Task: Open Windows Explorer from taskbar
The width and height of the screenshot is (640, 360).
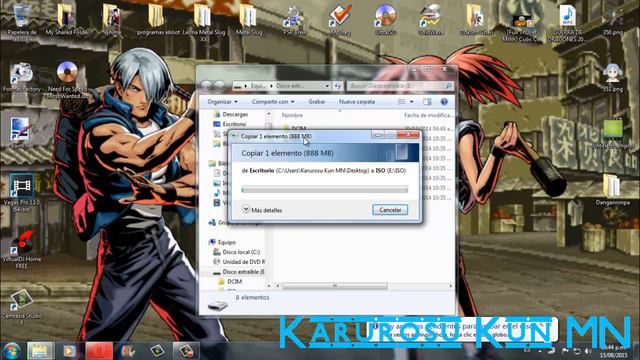Action: click(40, 351)
